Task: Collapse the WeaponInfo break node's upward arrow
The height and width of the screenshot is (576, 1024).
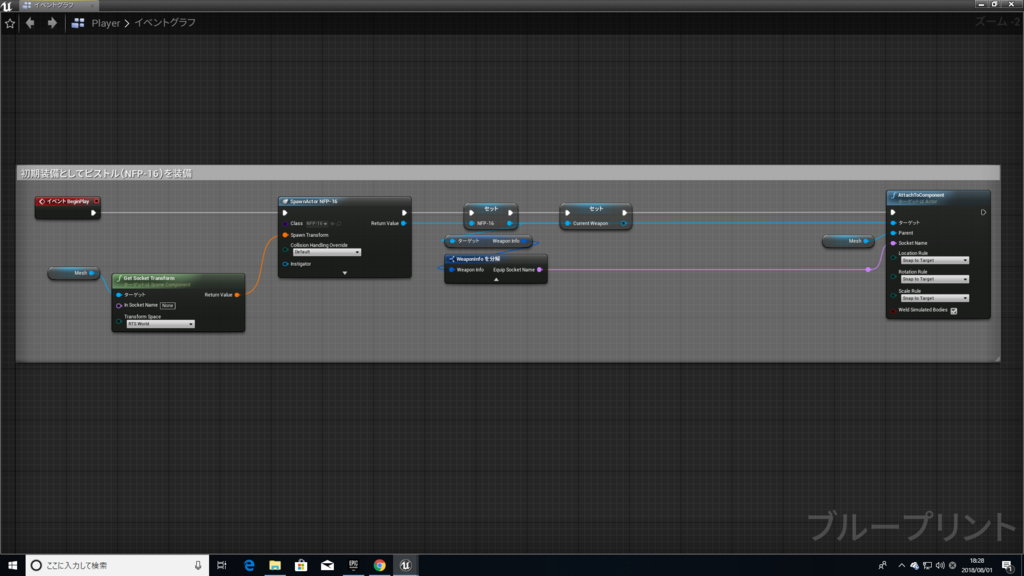Action: [x=496, y=280]
